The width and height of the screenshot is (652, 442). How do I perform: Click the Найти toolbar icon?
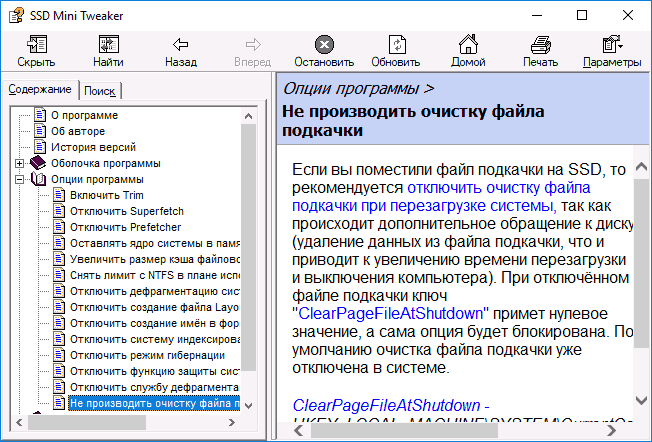coord(109,44)
